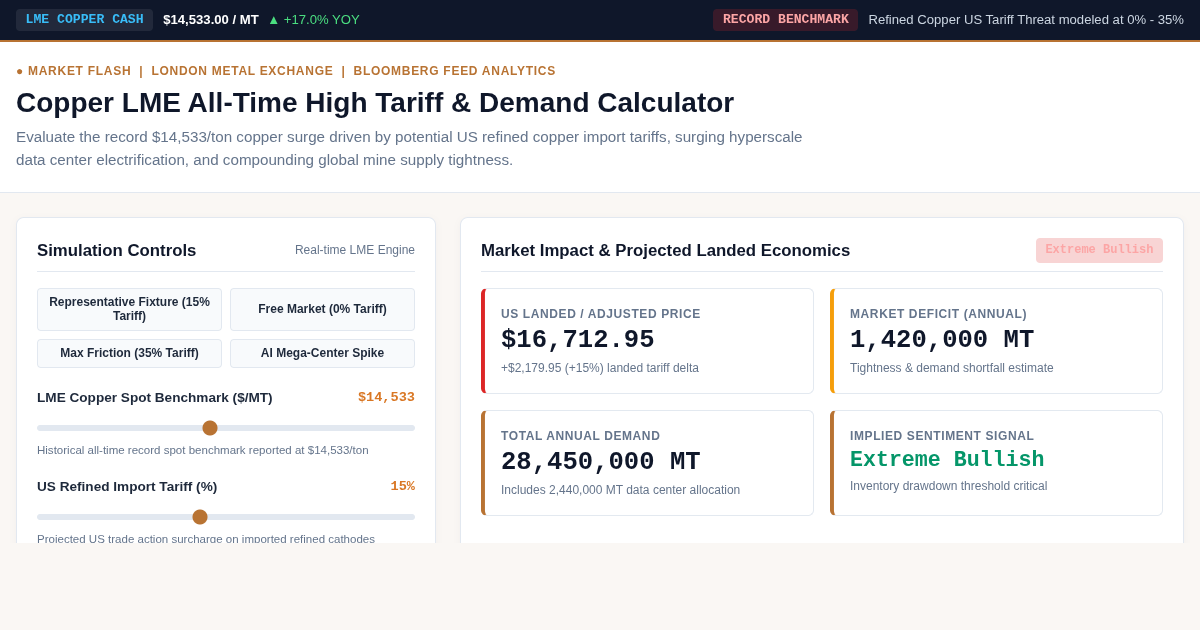Screen dimensions: 1200x630
Task: Click BLOOMBERG FEED ANALYTICS label
Action: pos(454,71)
